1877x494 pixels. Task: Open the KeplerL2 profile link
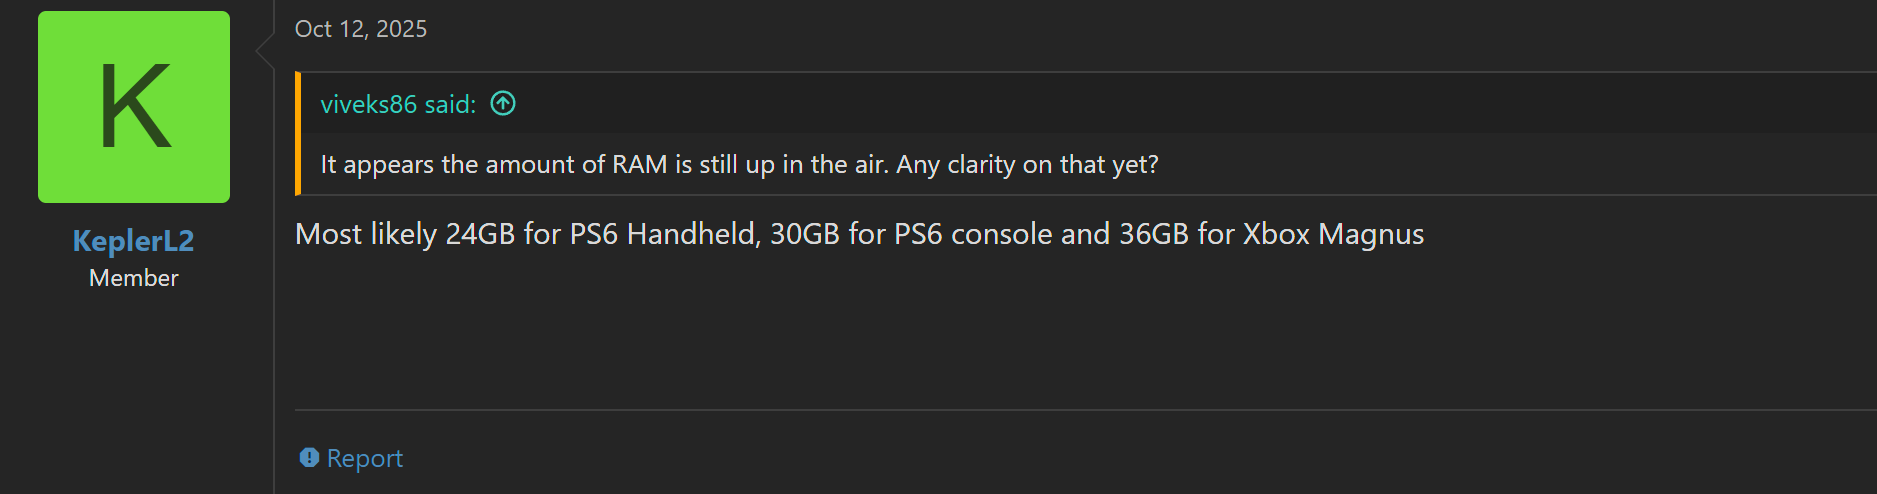[x=133, y=241]
